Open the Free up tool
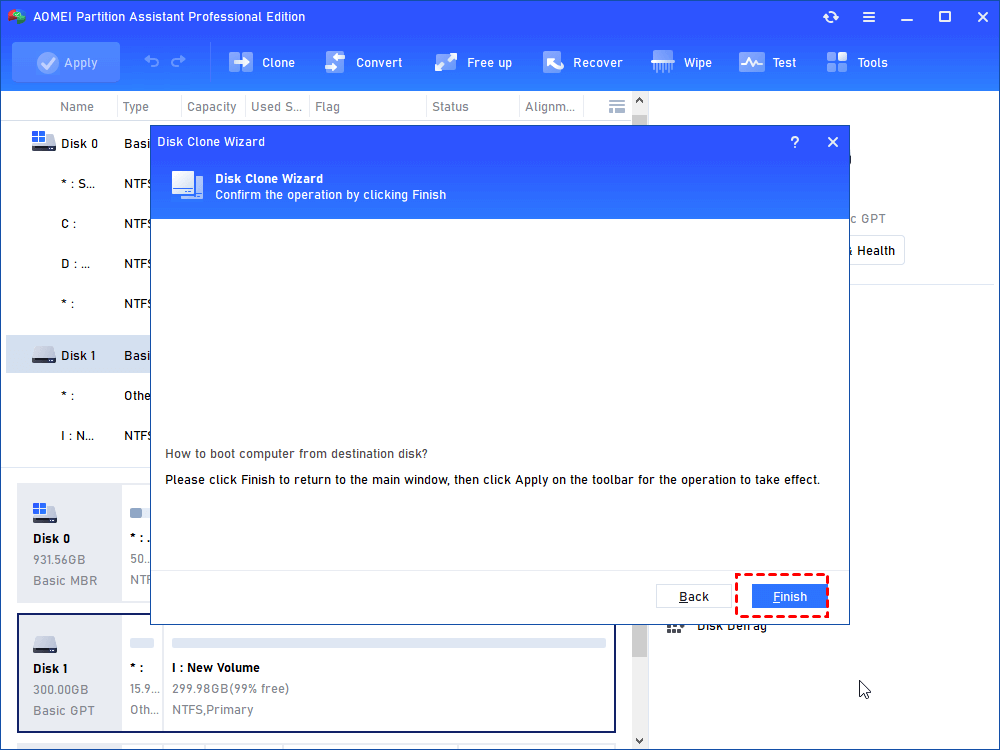The width and height of the screenshot is (1000, 750). 473,62
